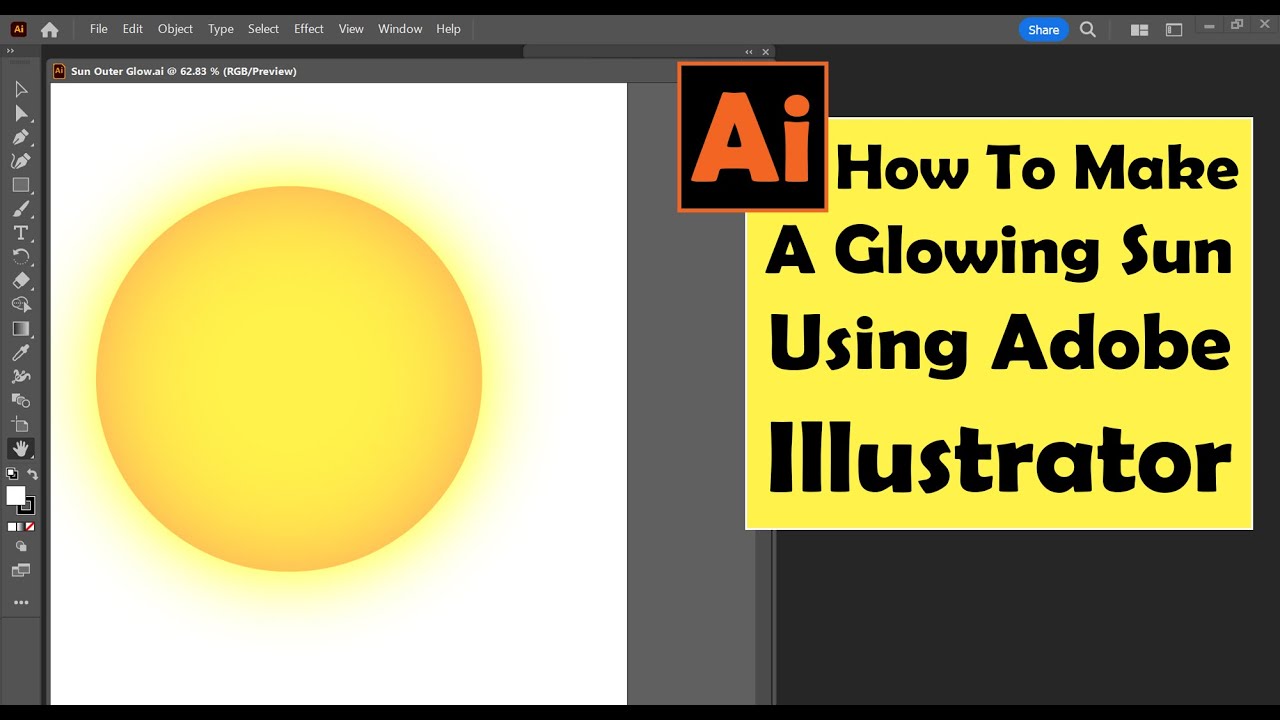Select the Type tool
1280x720 pixels.
(x=21, y=233)
